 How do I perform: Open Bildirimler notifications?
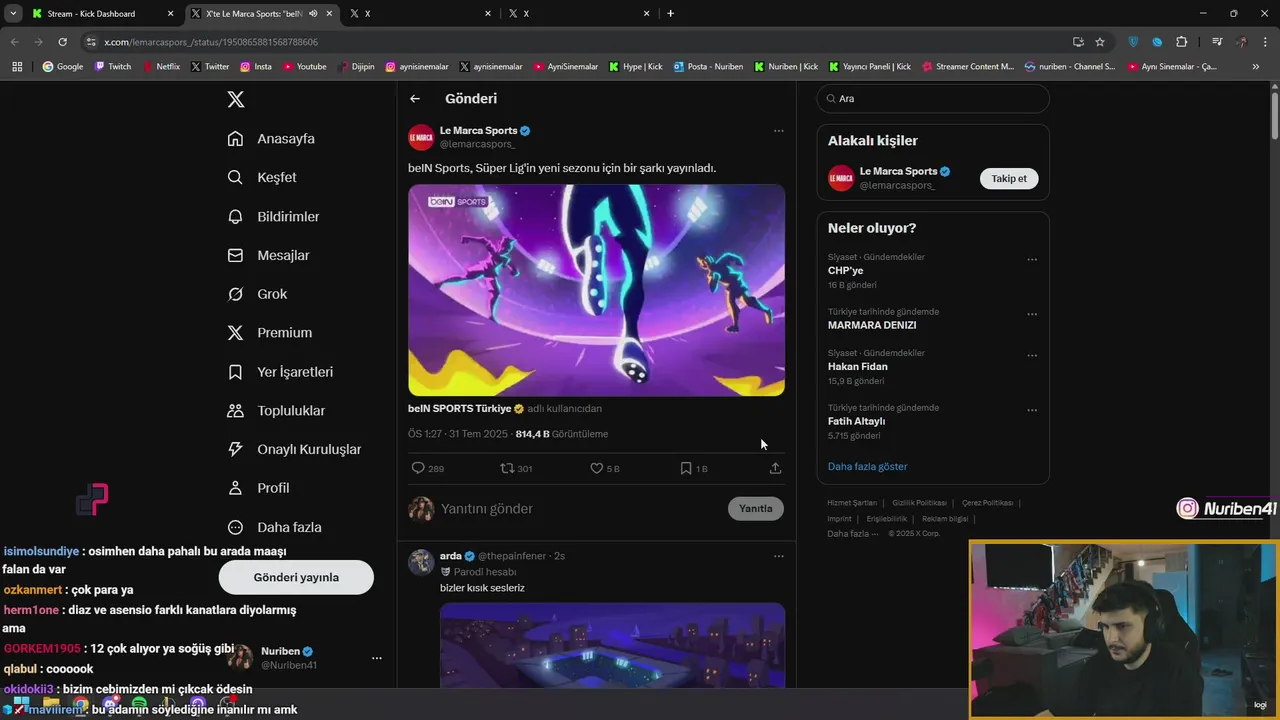pos(274,216)
